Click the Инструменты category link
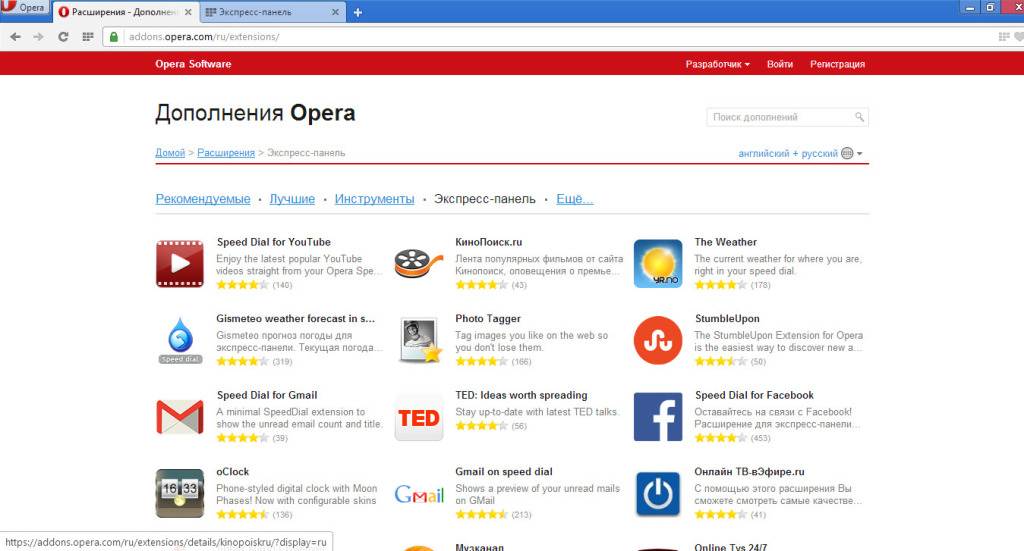Screen dimensions: 1024x551 [374, 199]
